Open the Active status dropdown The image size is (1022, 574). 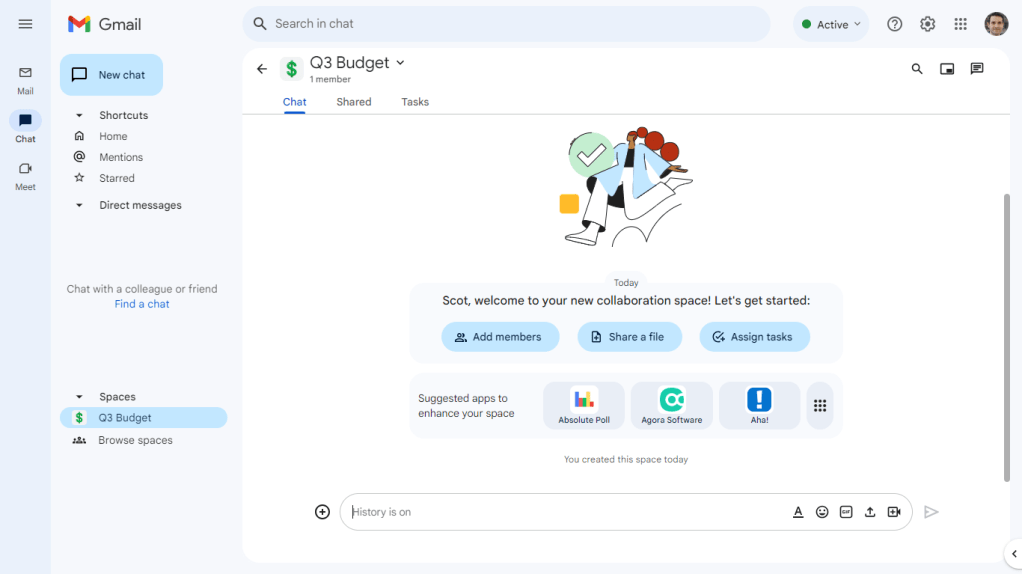831,24
